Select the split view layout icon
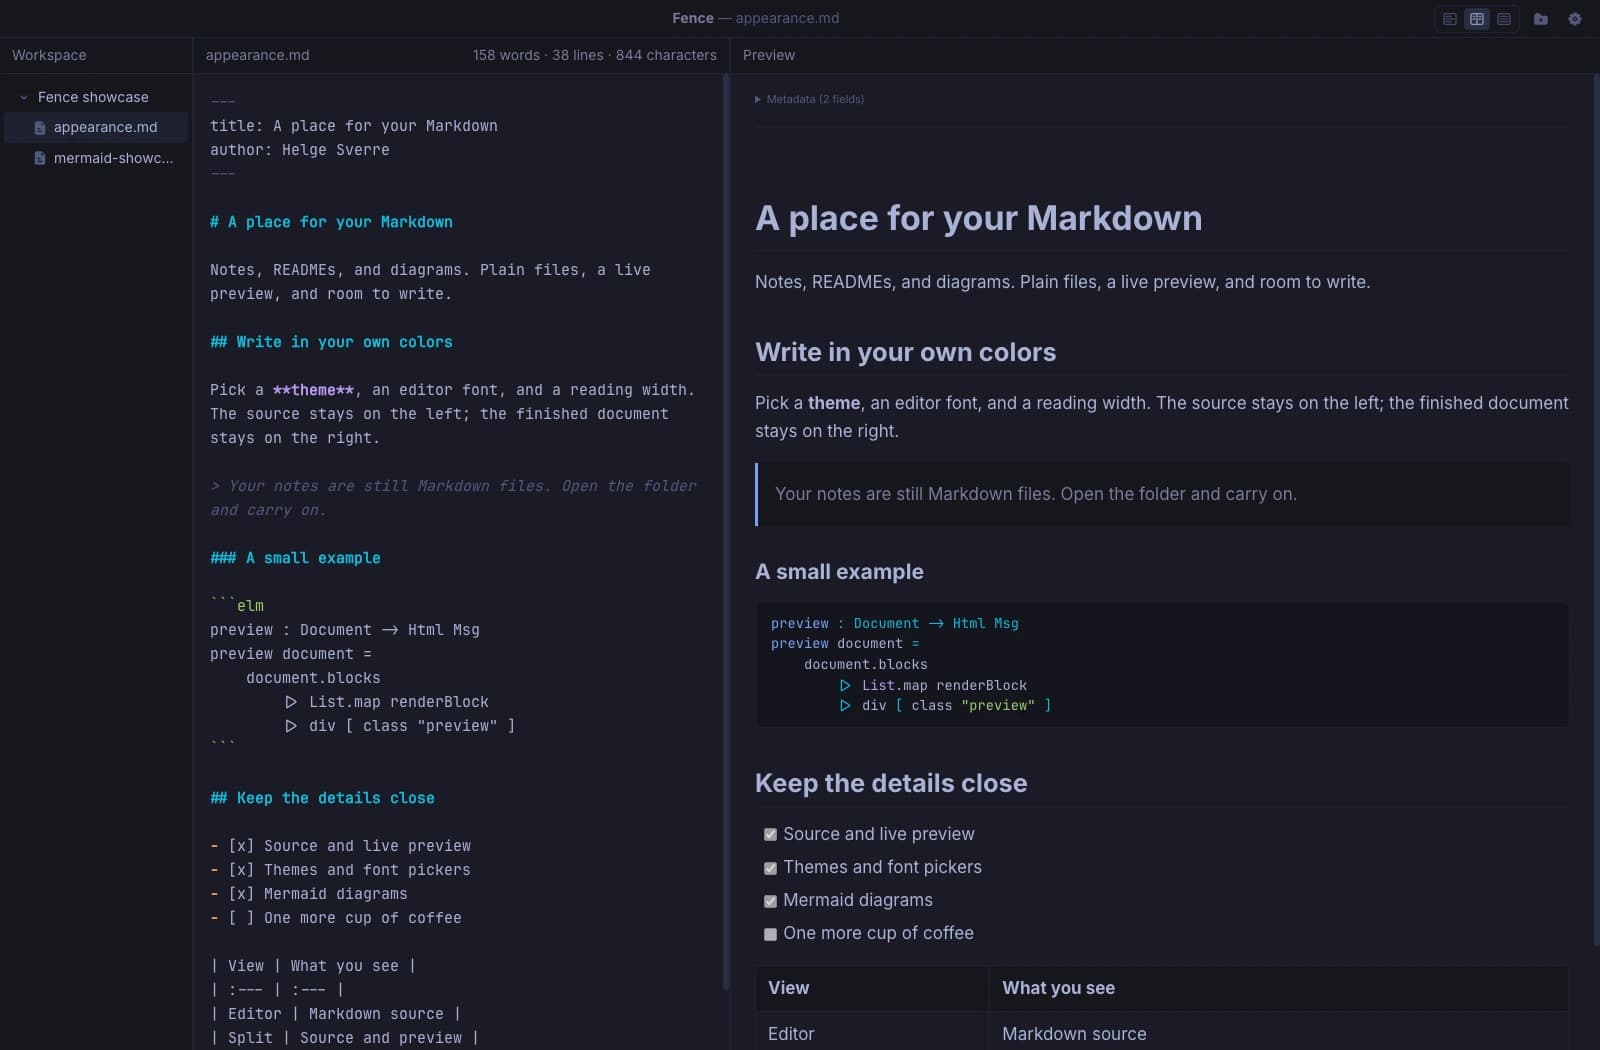 (x=1477, y=19)
